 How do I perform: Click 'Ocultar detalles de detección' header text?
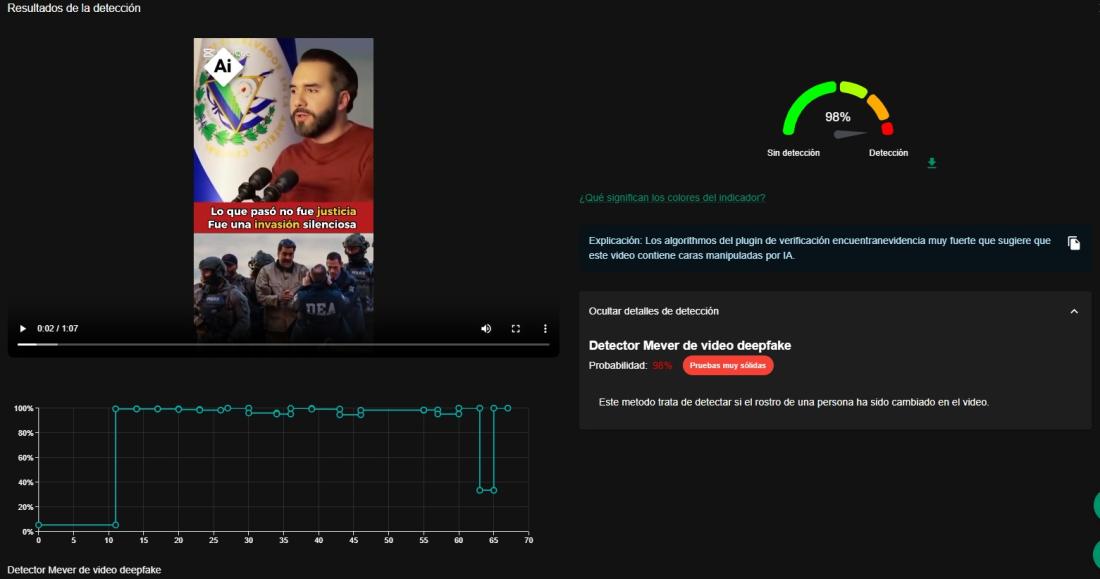click(653, 311)
